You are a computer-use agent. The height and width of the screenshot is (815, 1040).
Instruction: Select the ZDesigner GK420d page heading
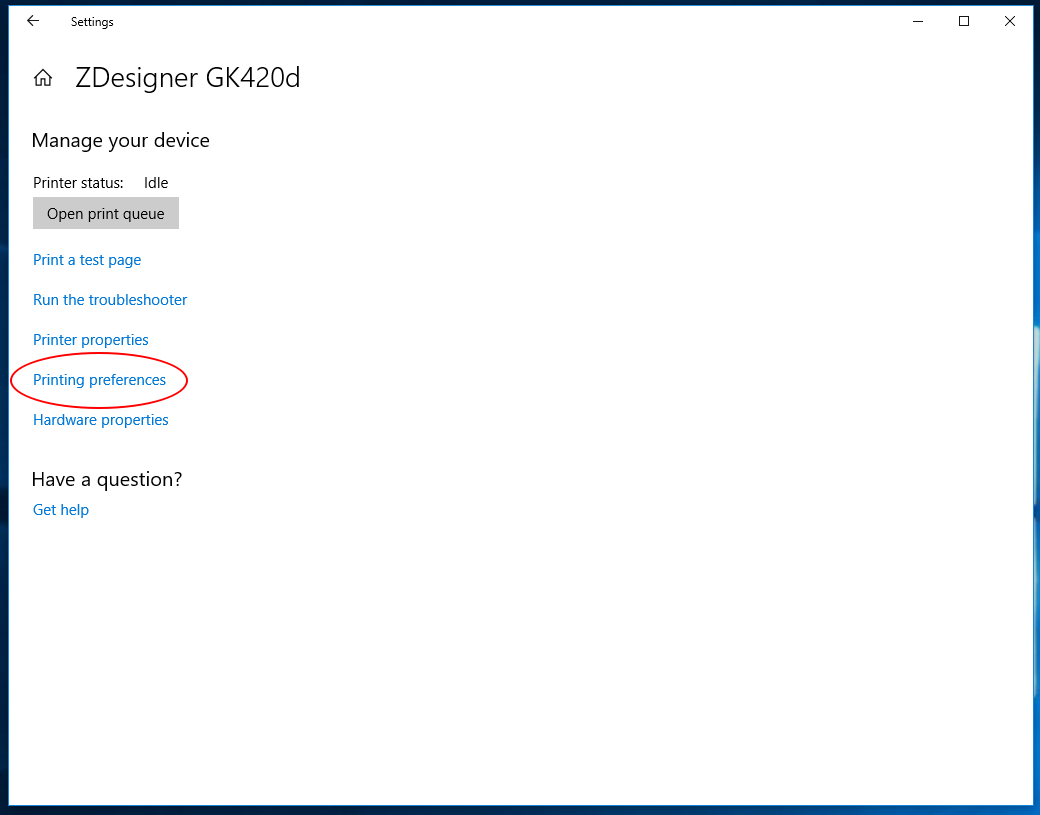[x=188, y=78]
